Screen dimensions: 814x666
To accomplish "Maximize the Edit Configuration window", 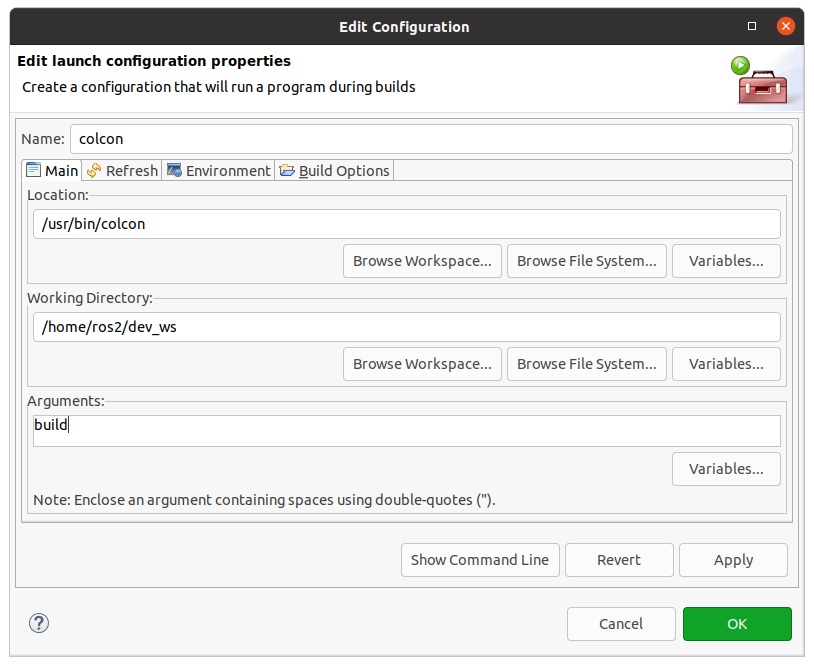I will (x=752, y=25).
